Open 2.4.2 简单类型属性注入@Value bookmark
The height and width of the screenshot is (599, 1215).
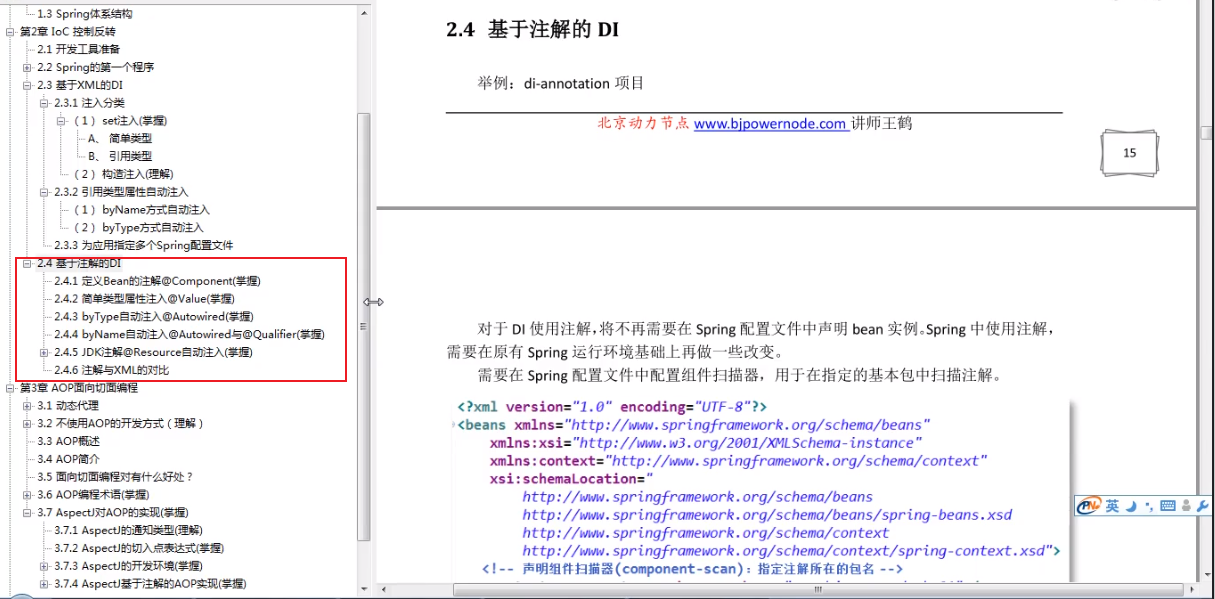144,299
